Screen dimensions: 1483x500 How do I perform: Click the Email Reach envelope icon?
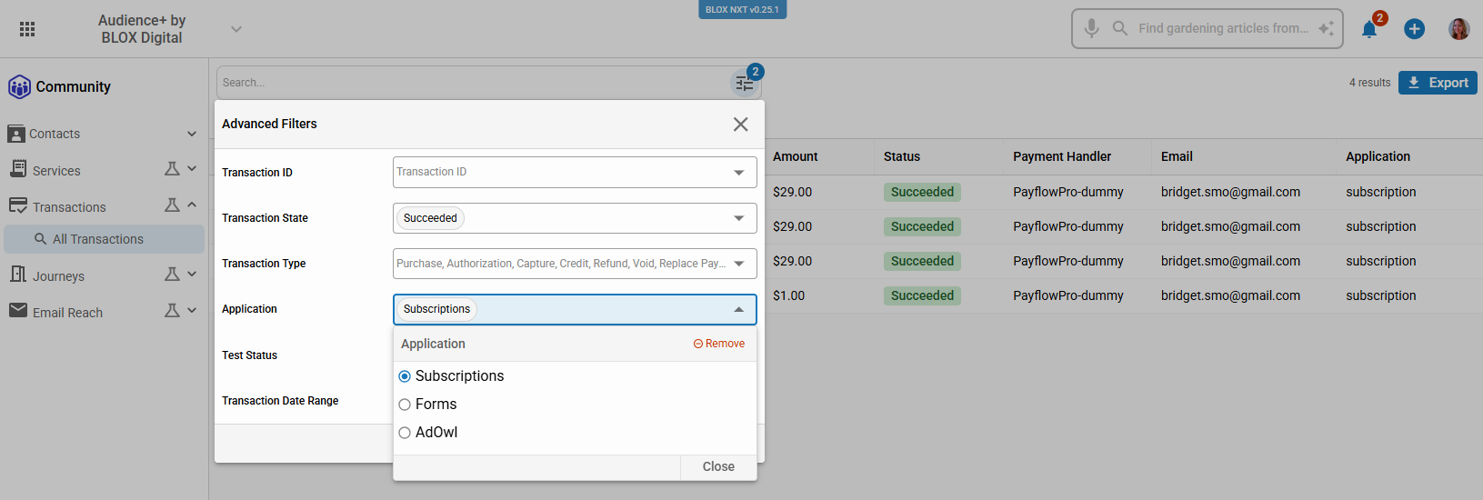(18, 311)
